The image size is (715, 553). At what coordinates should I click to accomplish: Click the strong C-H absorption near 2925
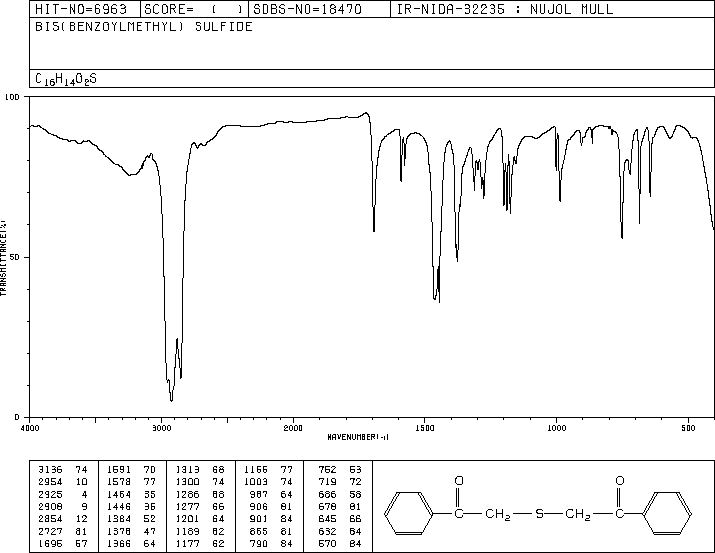click(171, 399)
